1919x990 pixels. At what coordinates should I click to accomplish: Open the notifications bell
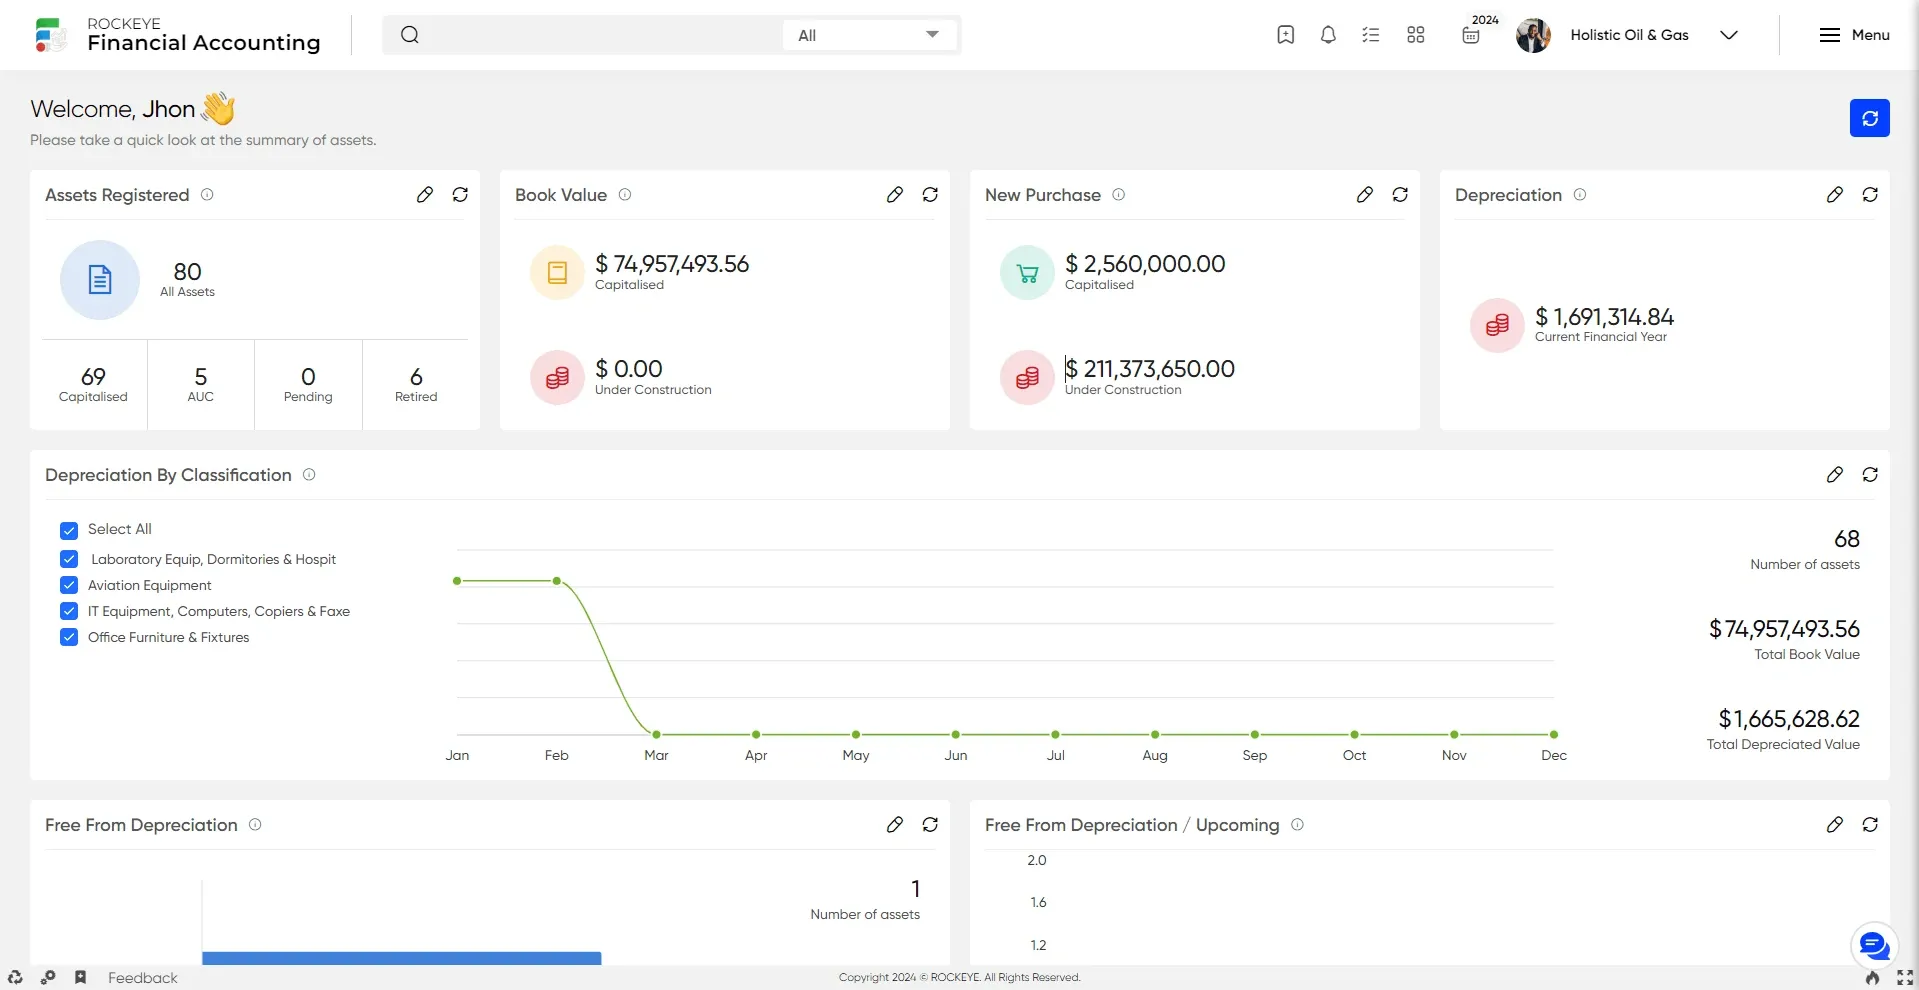(1328, 35)
